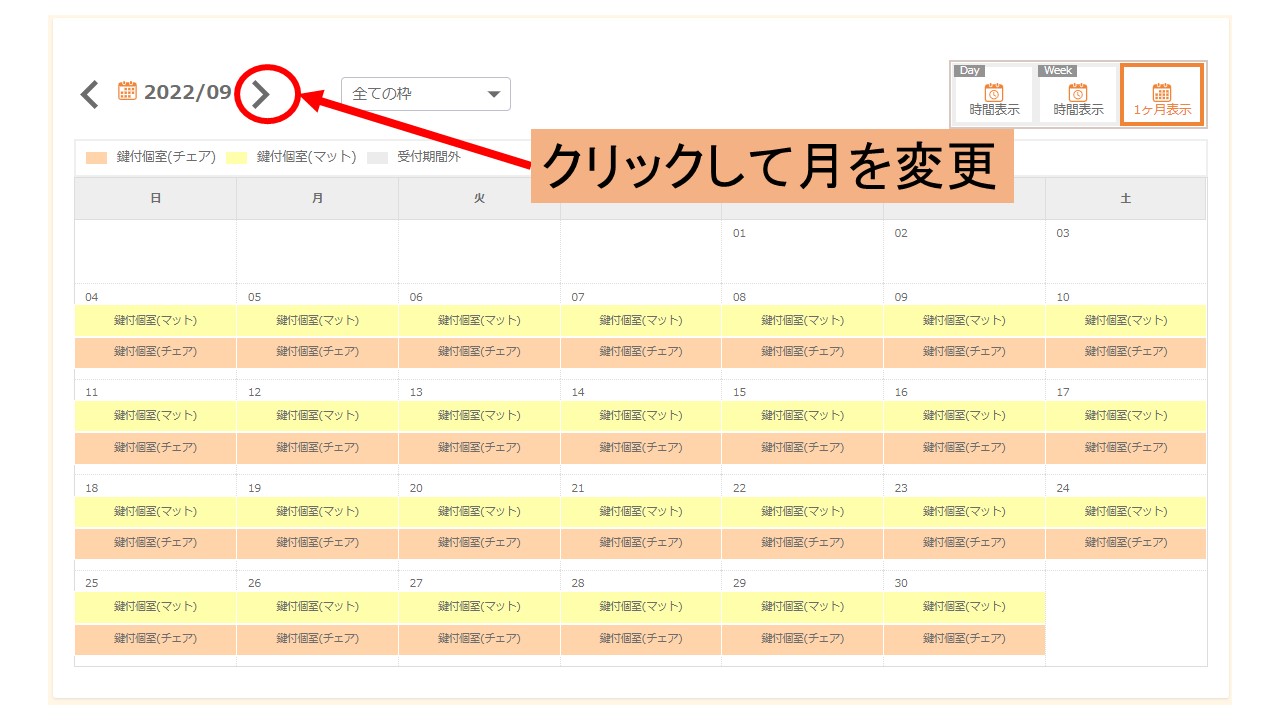The height and width of the screenshot is (720, 1280).
Task: Select 鍵付個室(マット) on day 09
Action: click(964, 321)
